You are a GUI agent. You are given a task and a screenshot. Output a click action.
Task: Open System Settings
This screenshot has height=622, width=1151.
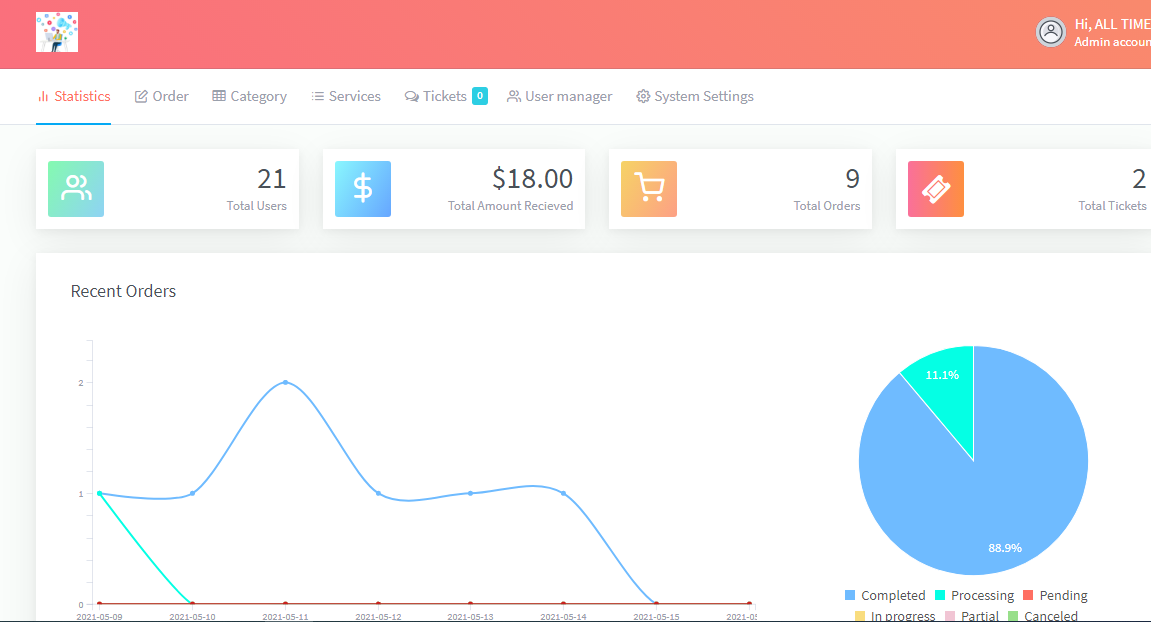(x=695, y=96)
